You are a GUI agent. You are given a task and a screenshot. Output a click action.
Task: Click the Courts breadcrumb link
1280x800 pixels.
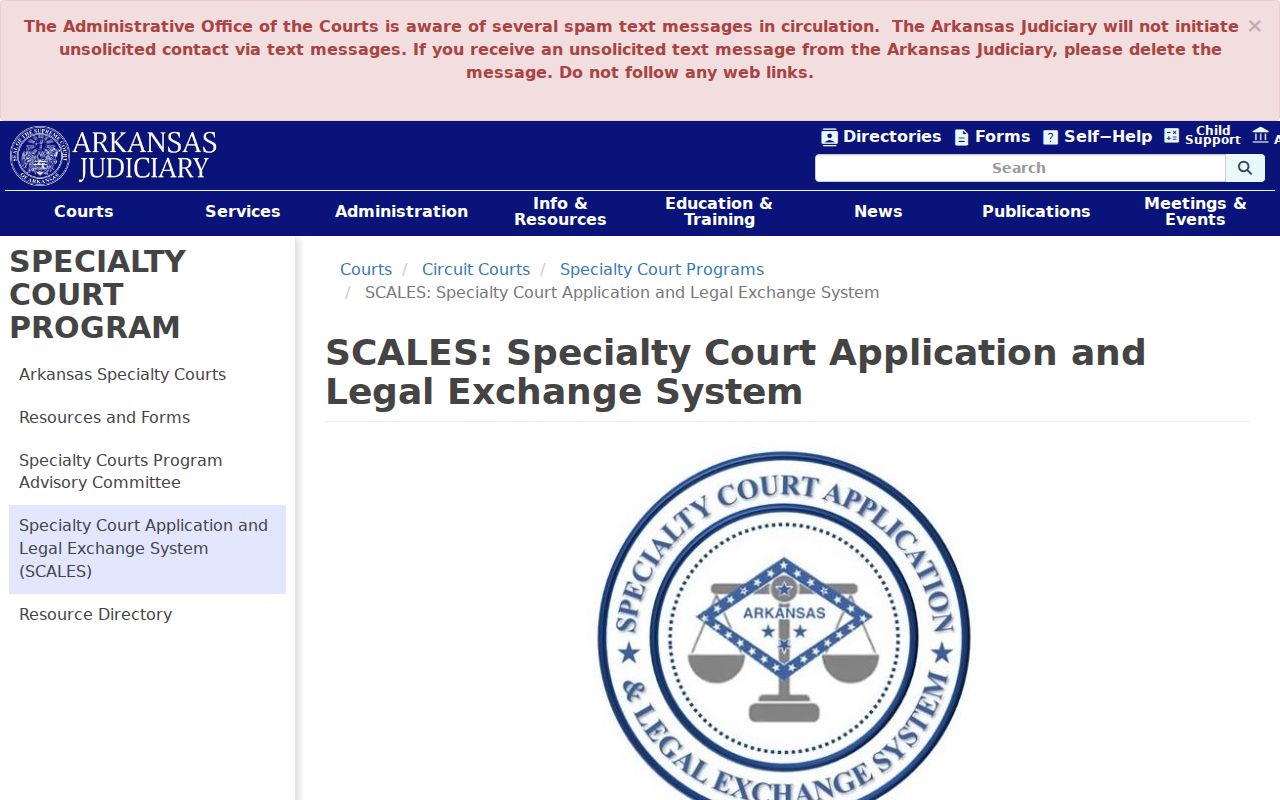click(366, 270)
